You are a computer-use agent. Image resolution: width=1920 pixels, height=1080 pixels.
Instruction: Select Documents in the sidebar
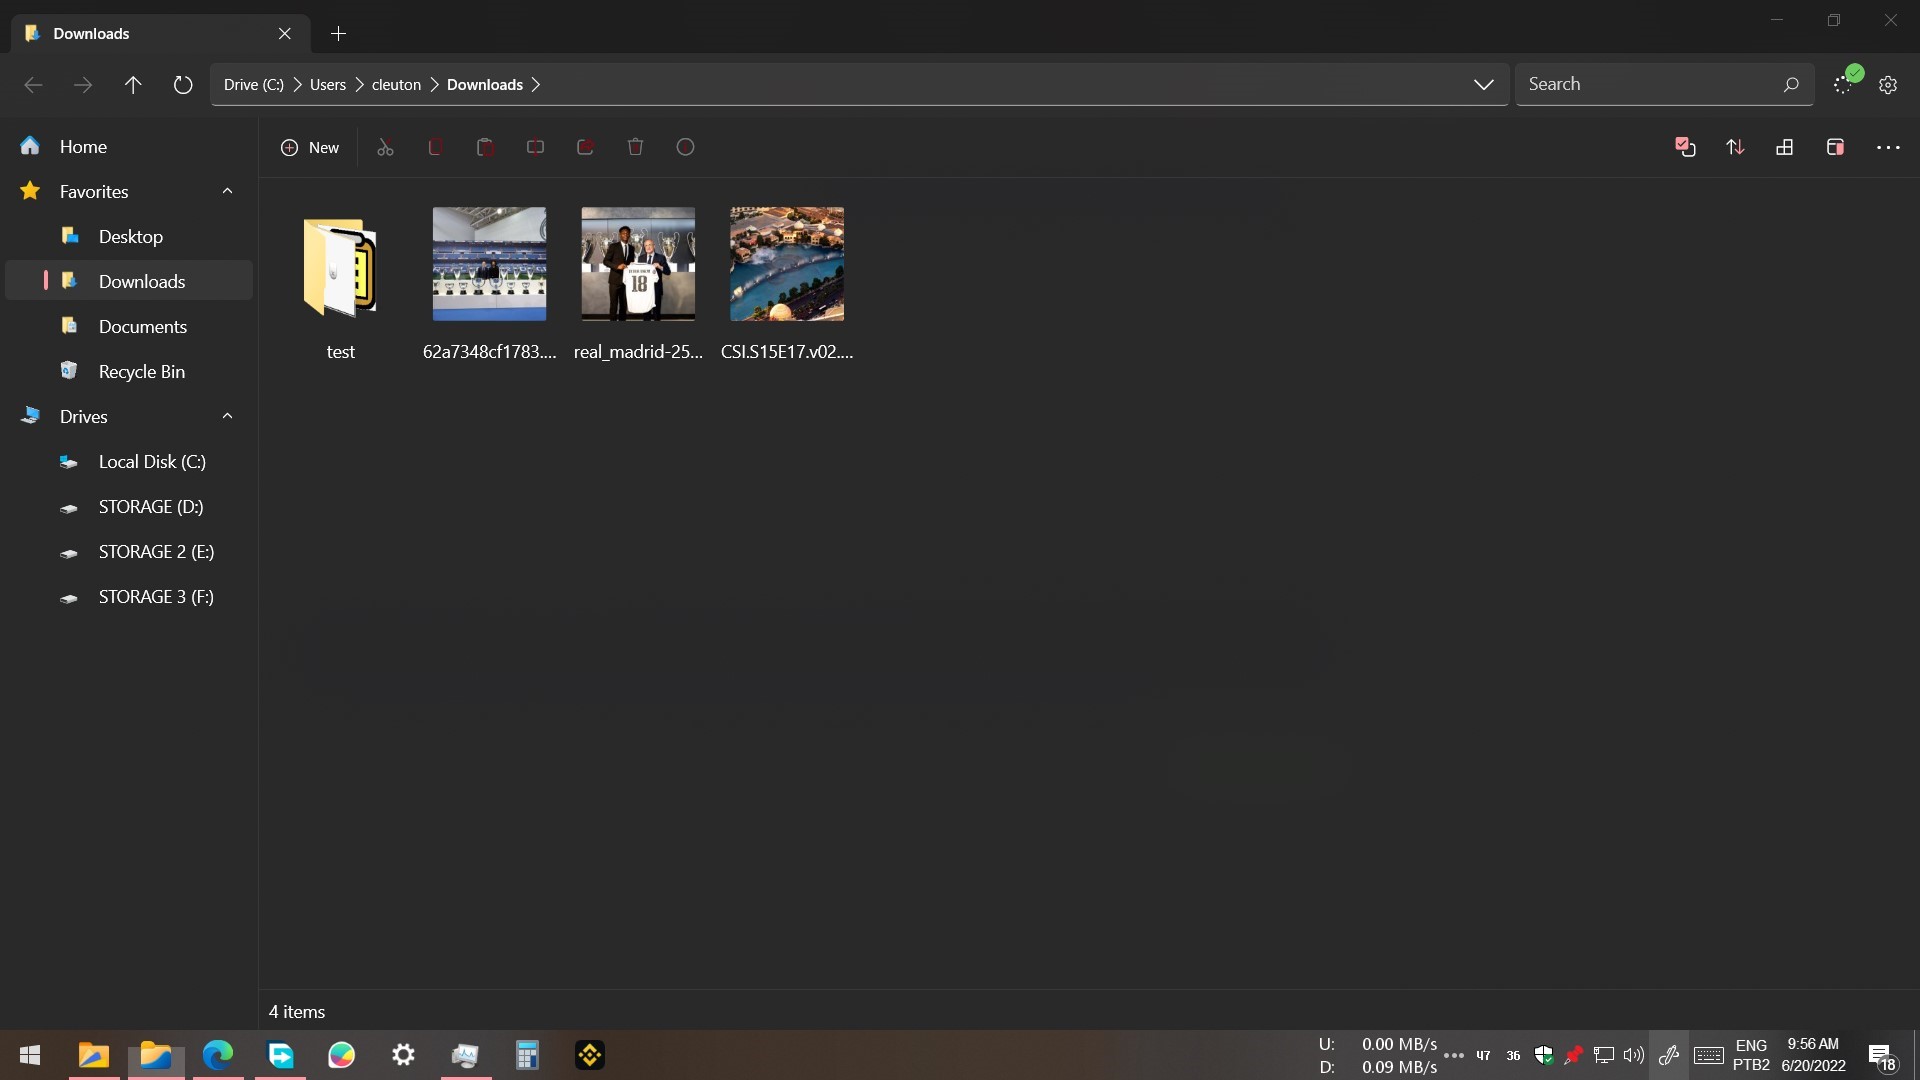pyautogui.click(x=142, y=326)
